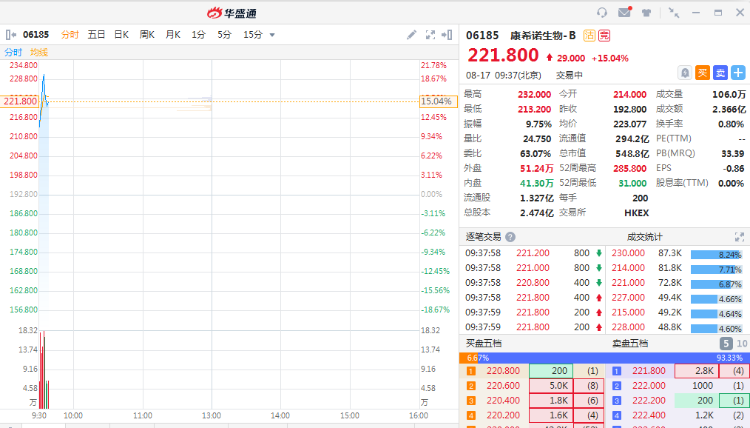Select 10-level order book depth
750x428 pixels.
741,343
